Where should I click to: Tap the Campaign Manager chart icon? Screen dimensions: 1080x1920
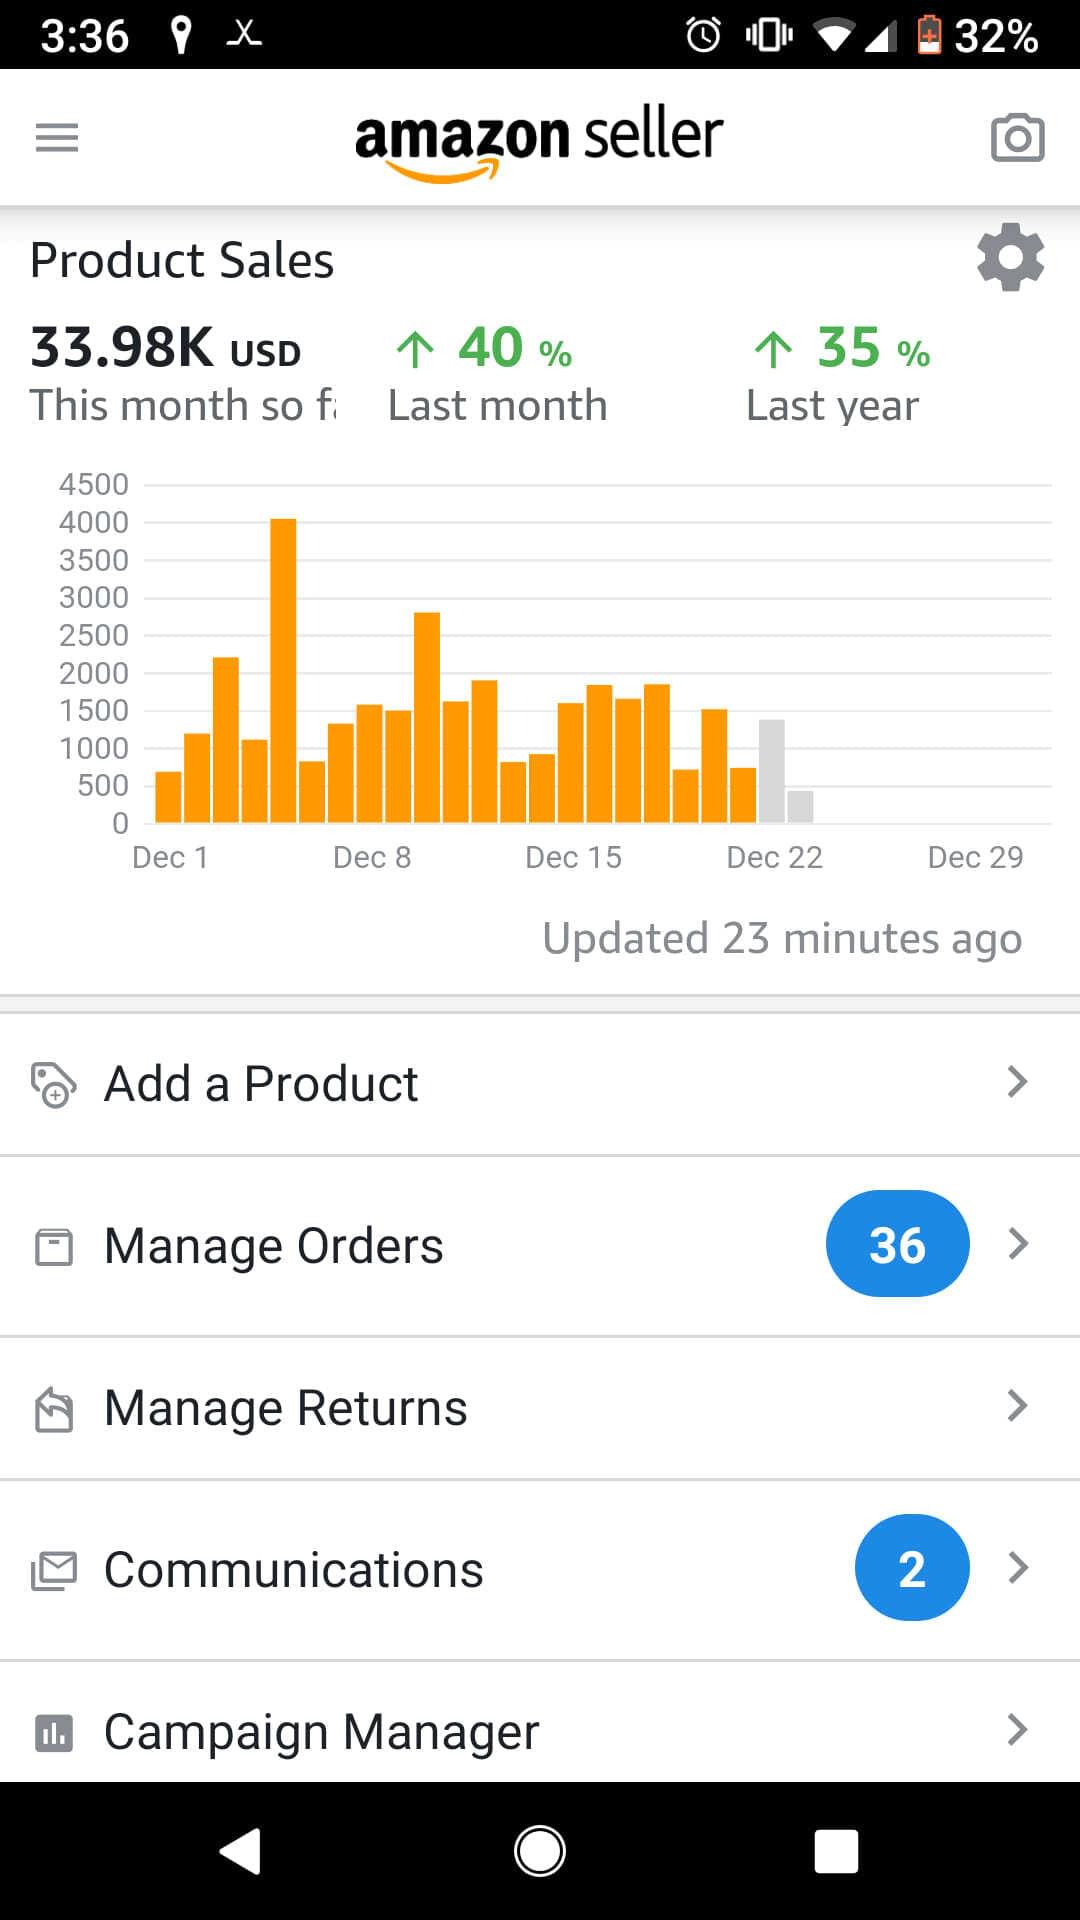point(54,1733)
